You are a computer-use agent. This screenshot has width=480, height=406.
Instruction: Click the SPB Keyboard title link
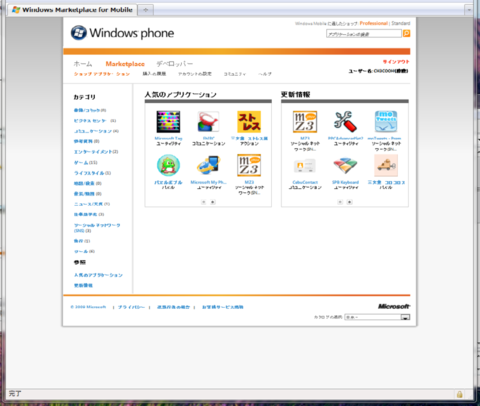(x=345, y=182)
